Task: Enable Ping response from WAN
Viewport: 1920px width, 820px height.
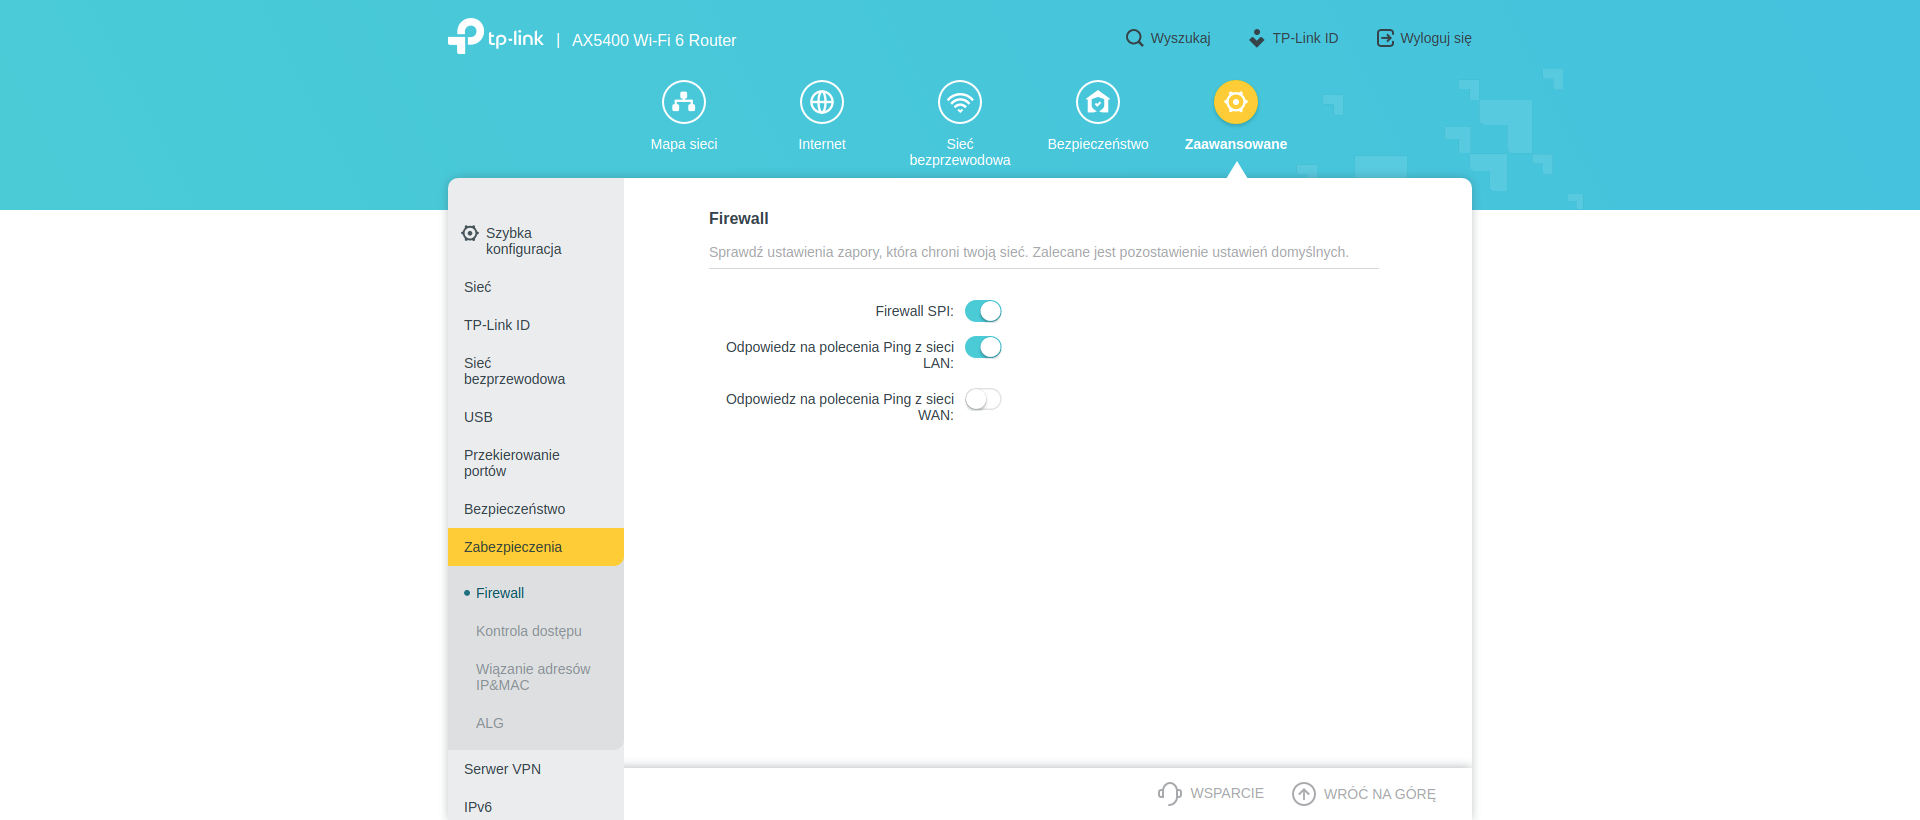Action: 983,399
